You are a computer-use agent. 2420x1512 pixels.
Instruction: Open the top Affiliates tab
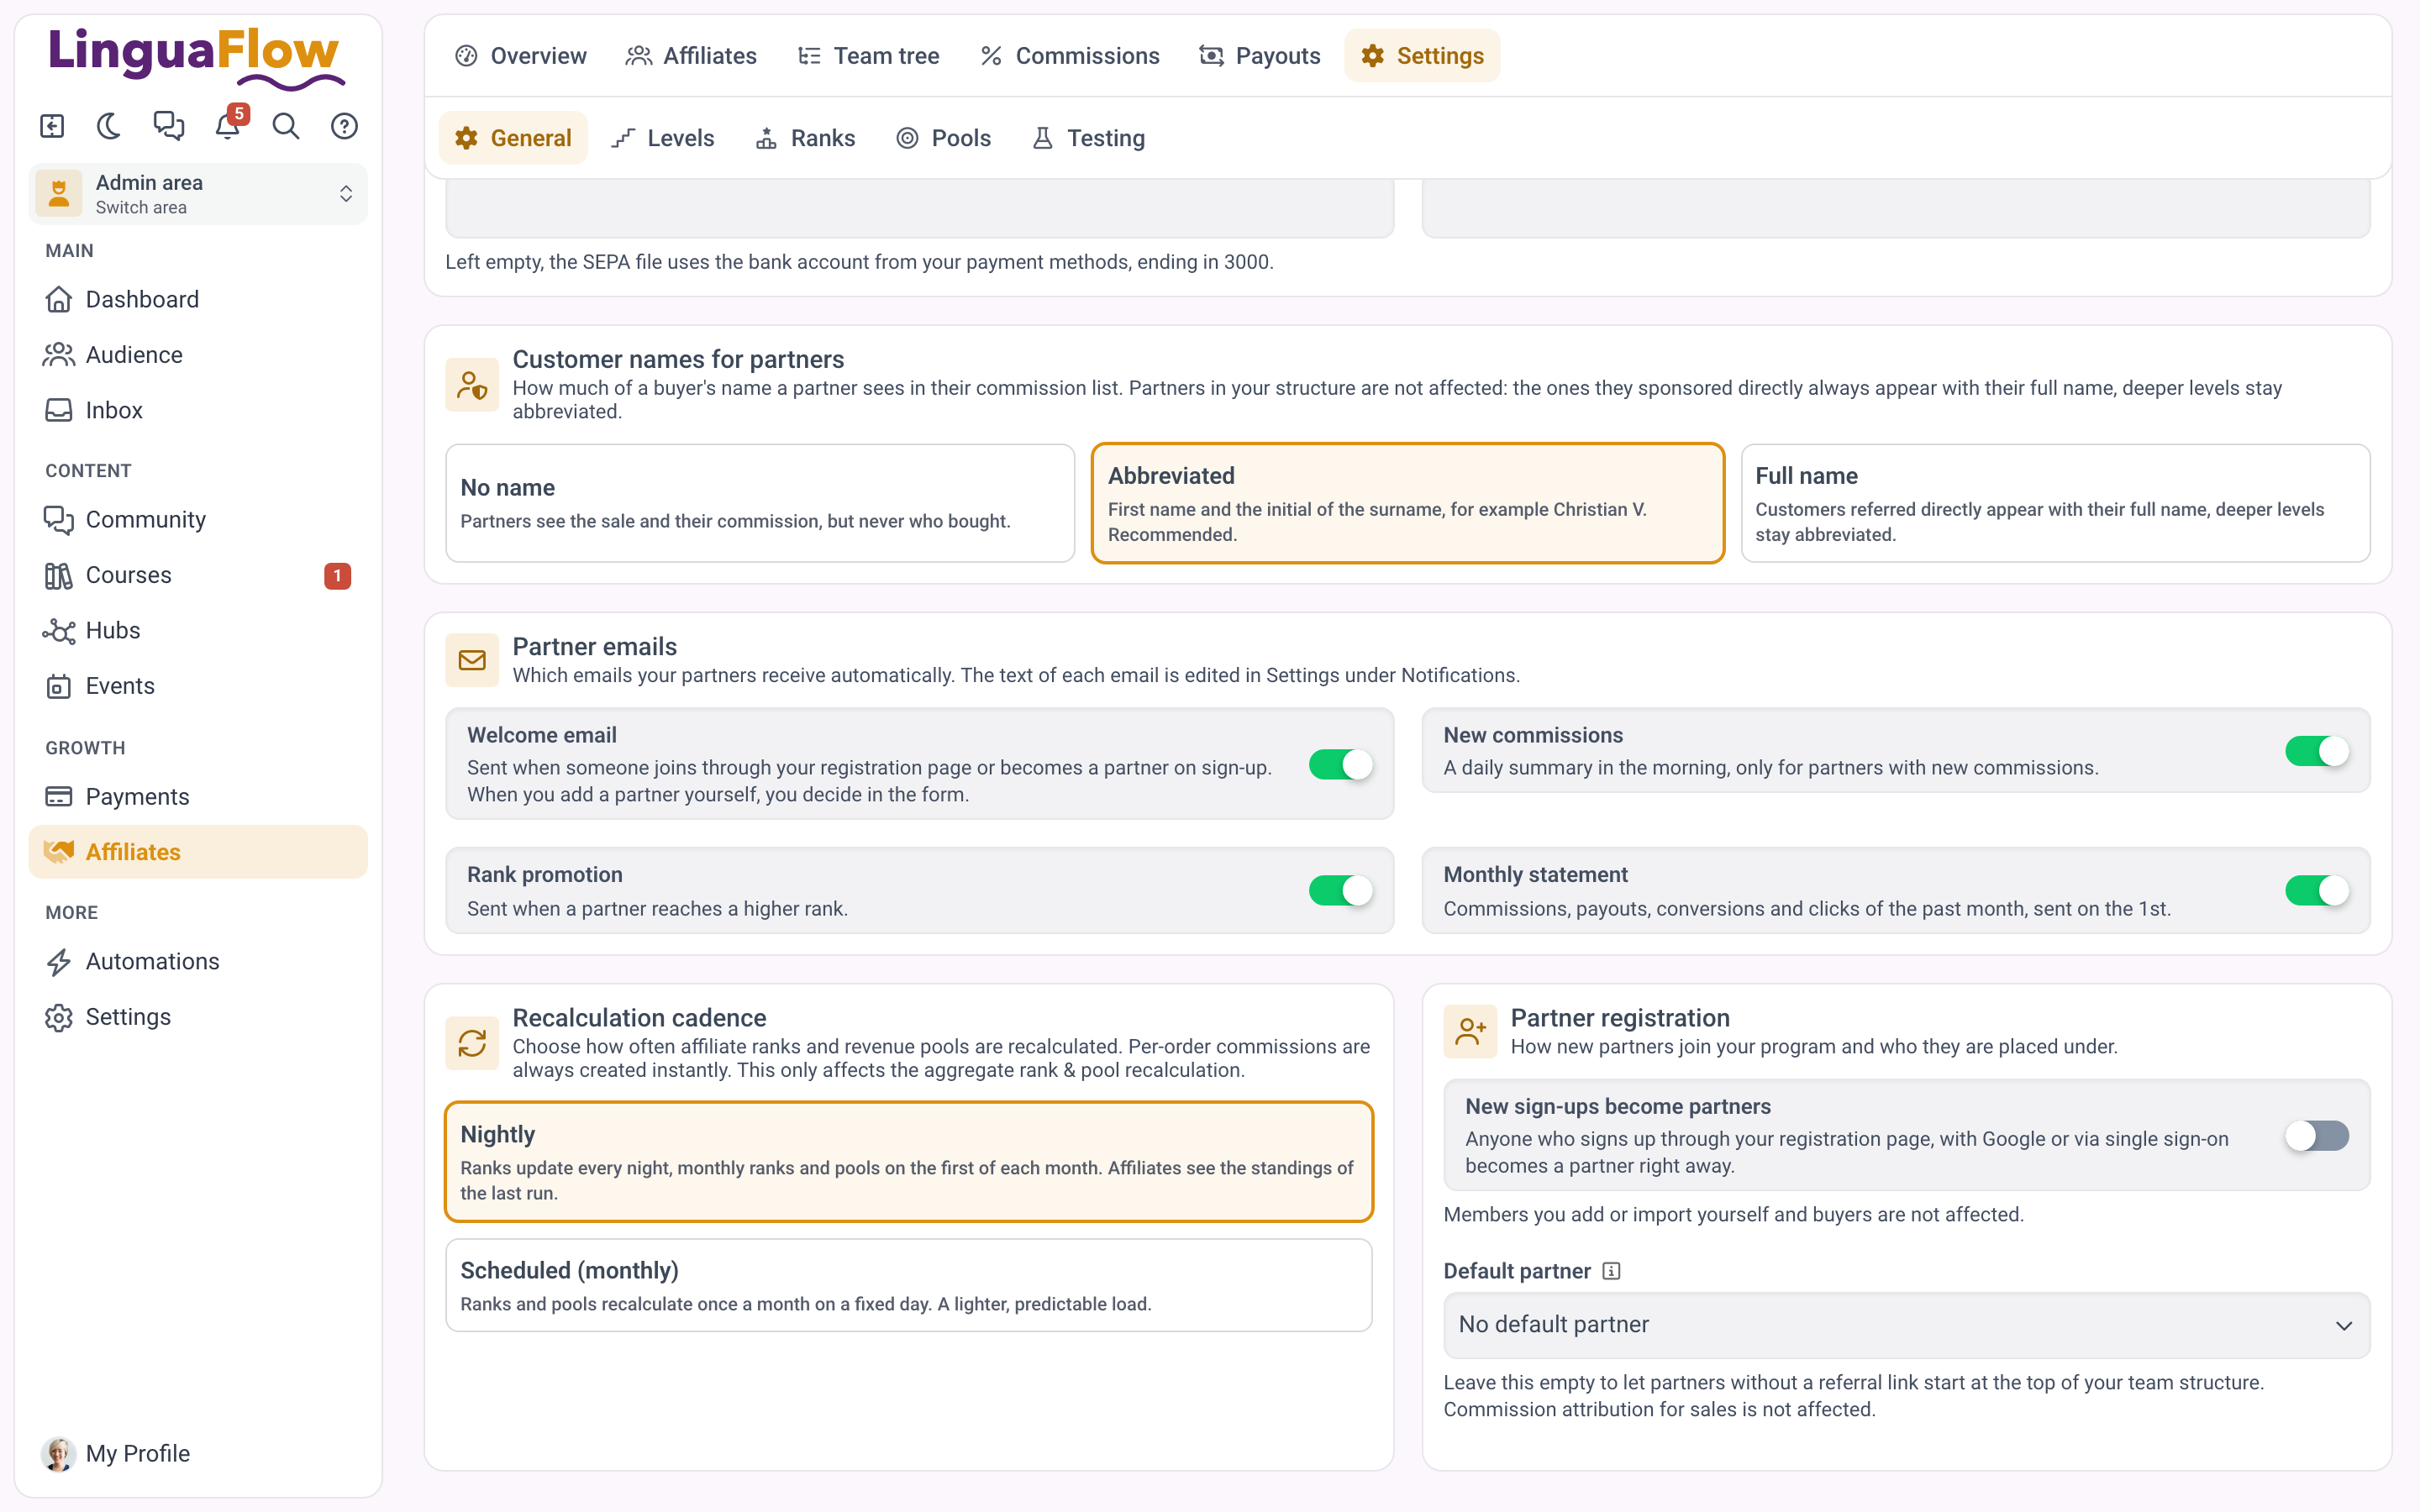(x=691, y=56)
